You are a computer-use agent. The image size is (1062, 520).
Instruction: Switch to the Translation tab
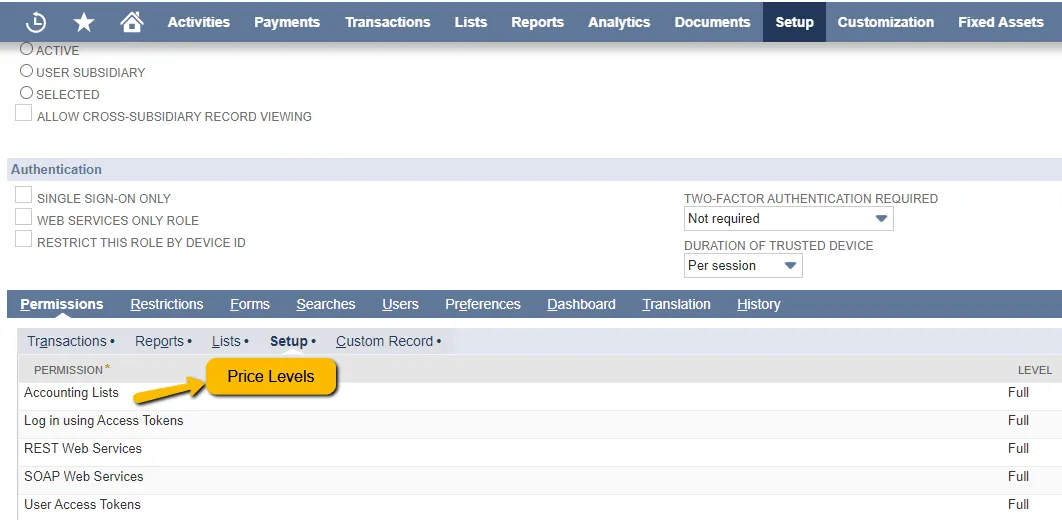point(677,304)
